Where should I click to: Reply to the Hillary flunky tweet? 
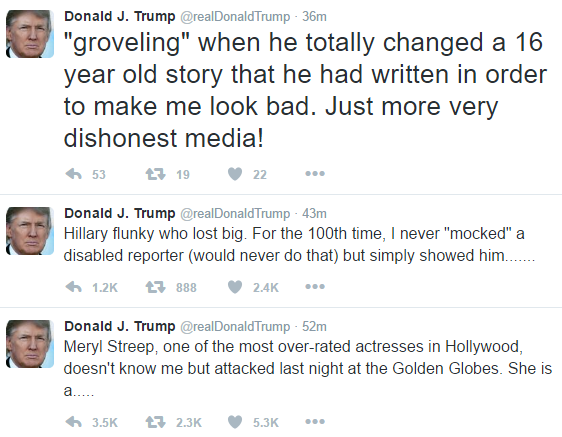pos(74,287)
